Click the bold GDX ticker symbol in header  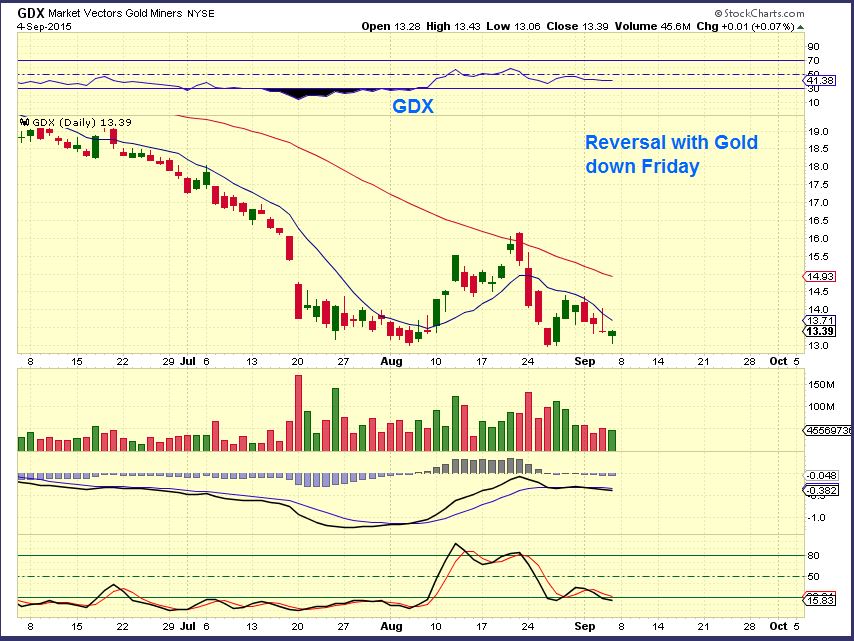(30, 13)
